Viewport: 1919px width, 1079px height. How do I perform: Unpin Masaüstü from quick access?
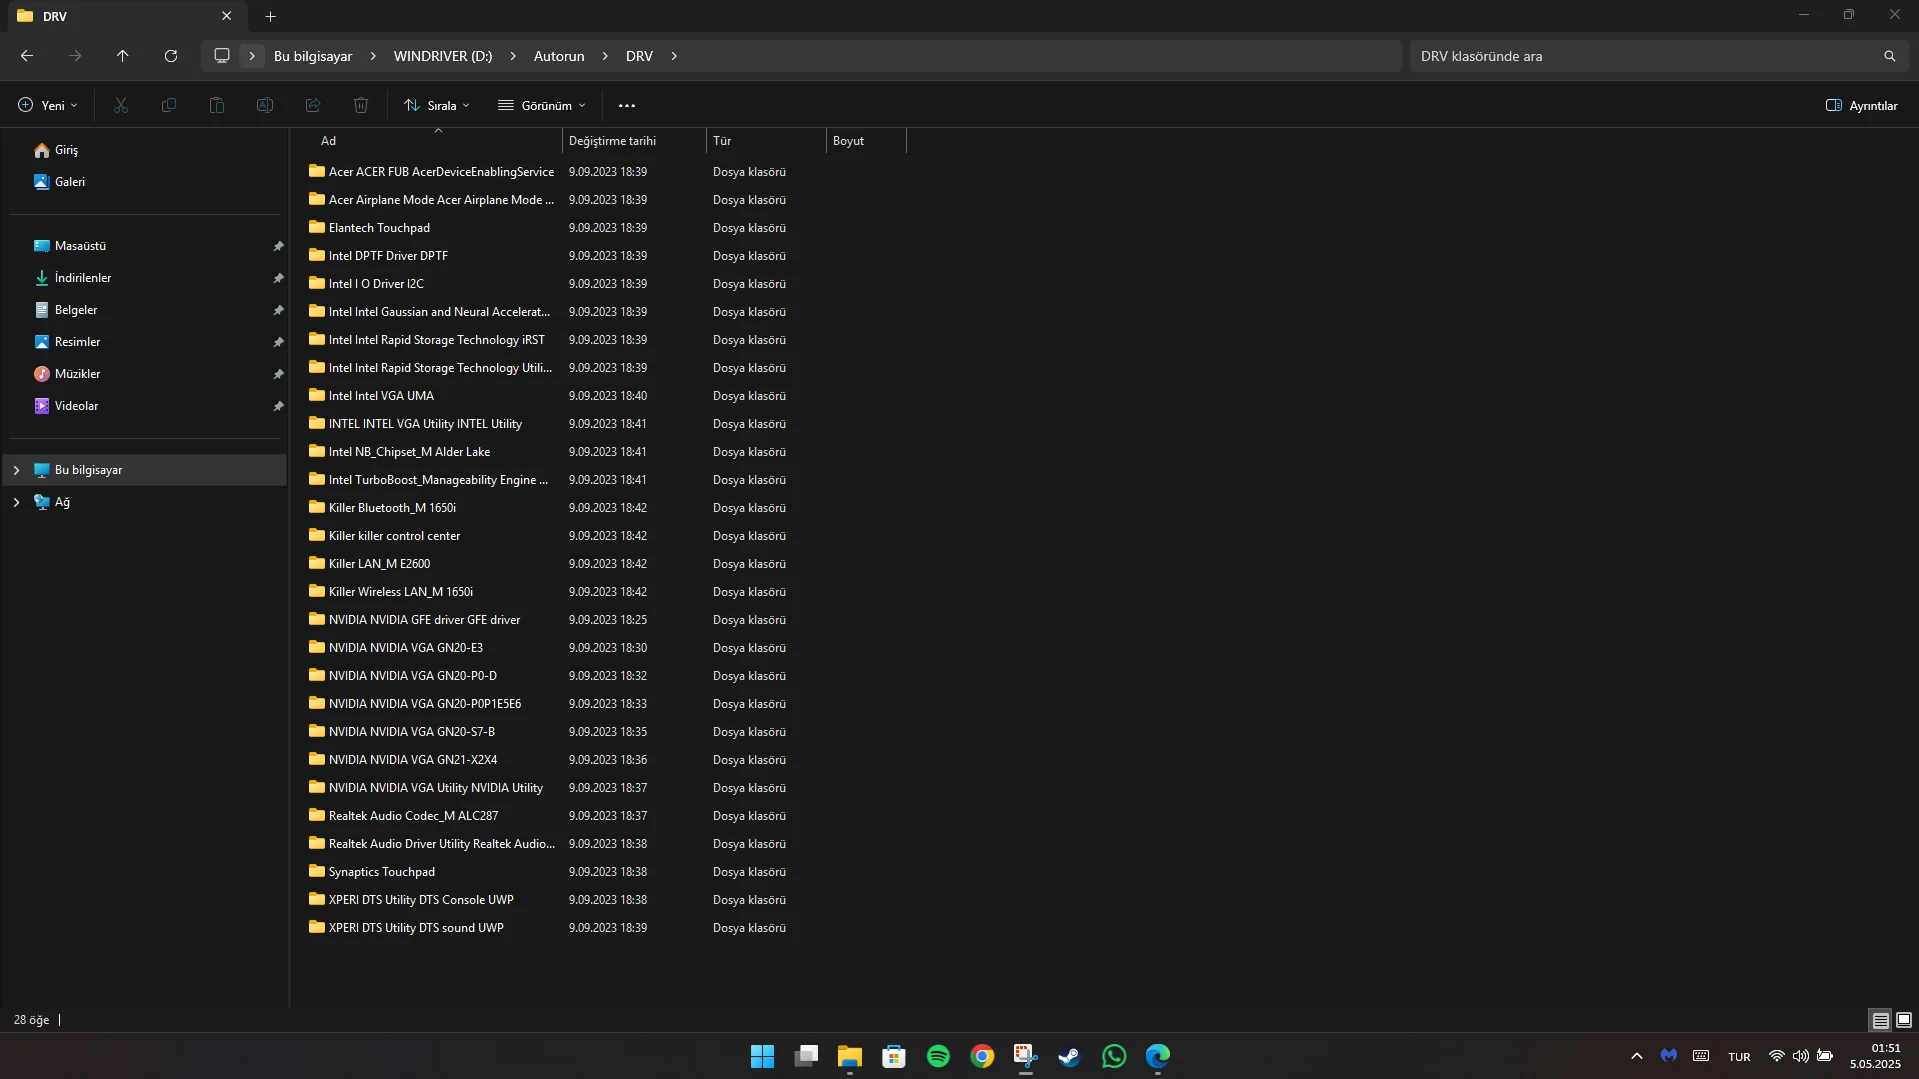(278, 246)
